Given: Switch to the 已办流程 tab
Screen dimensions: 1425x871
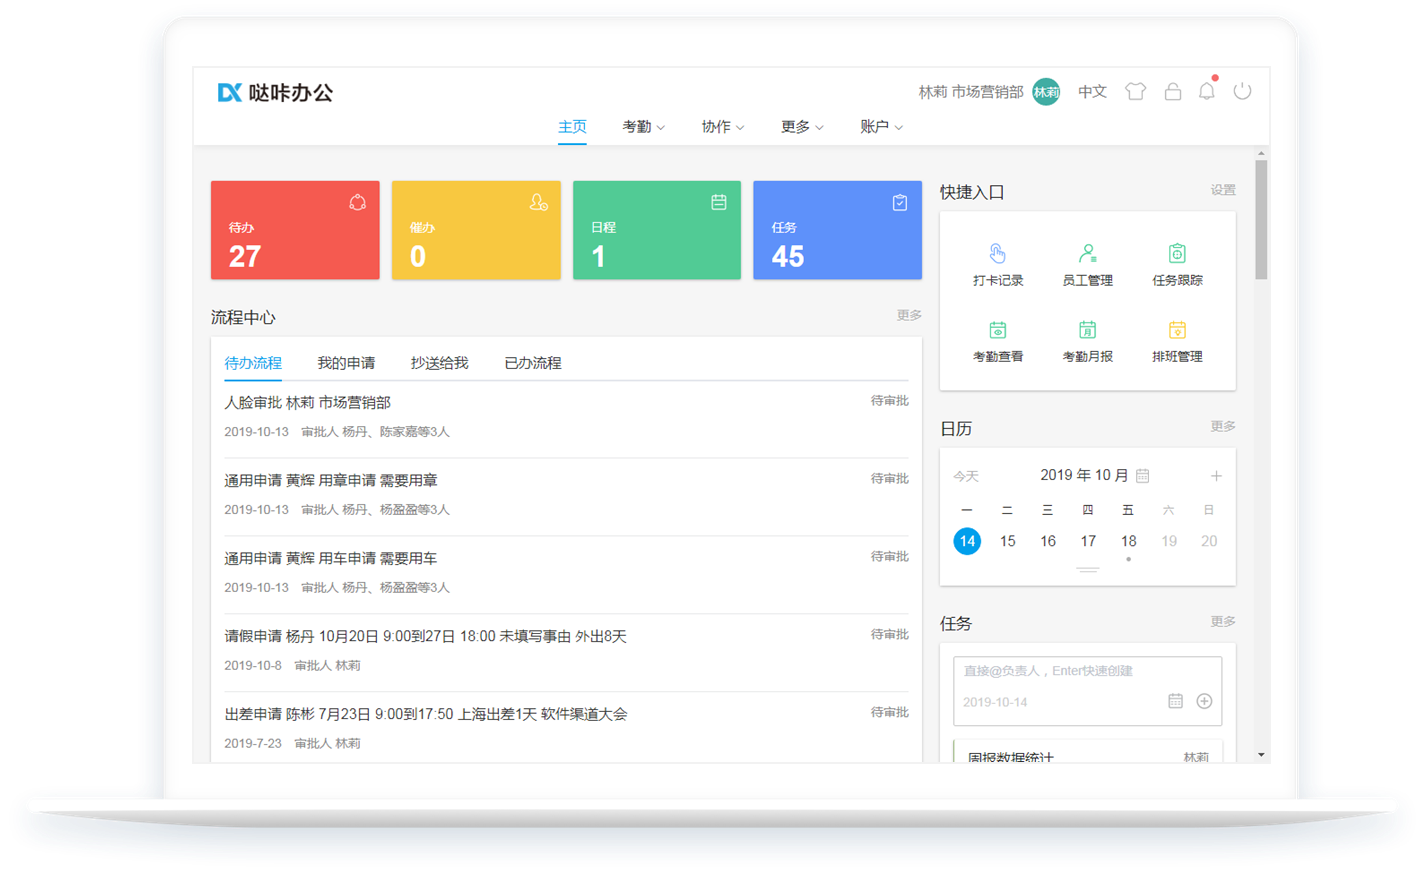Looking at the screenshot, I should 532,362.
